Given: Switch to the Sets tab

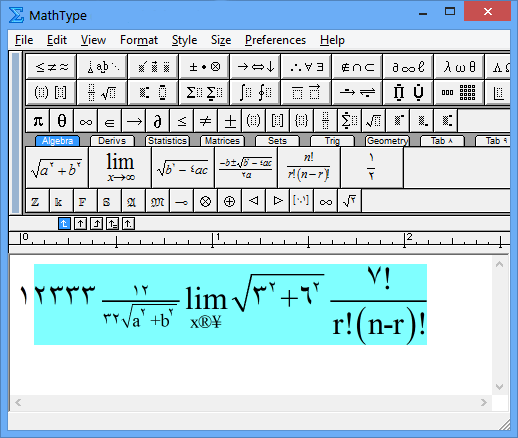Looking at the screenshot, I should tap(277, 141).
